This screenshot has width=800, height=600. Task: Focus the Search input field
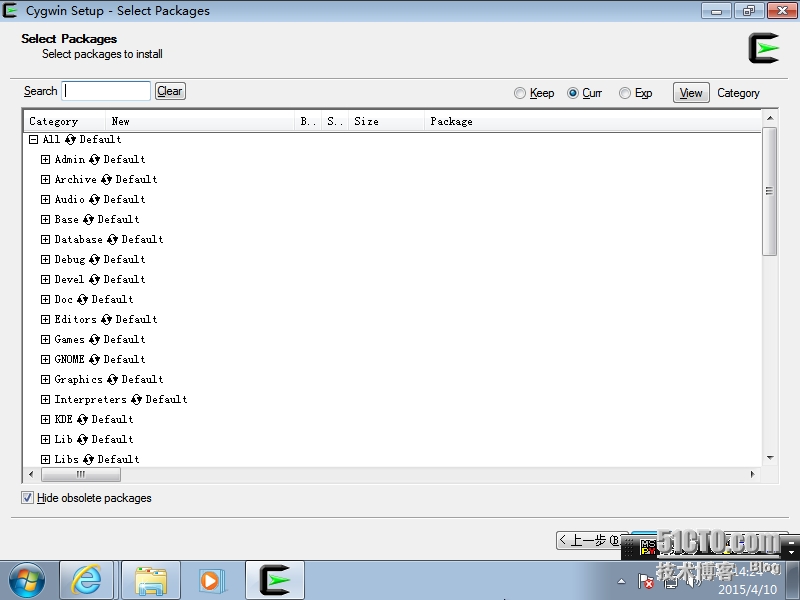point(106,91)
